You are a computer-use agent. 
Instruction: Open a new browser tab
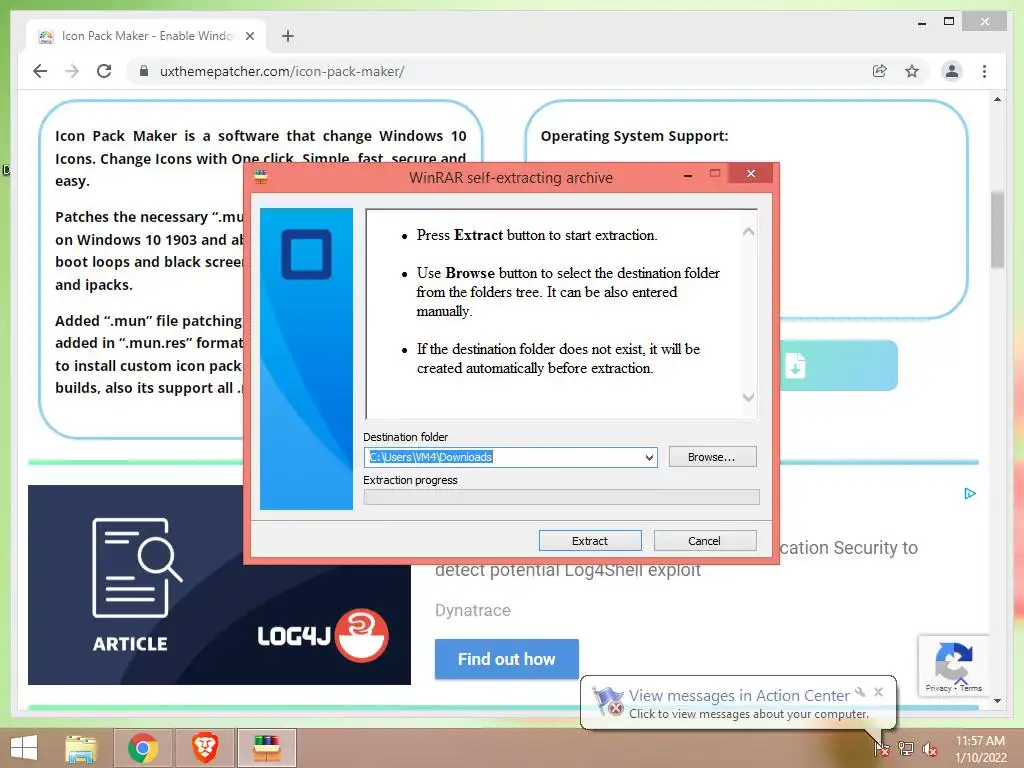[x=288, y=36]
